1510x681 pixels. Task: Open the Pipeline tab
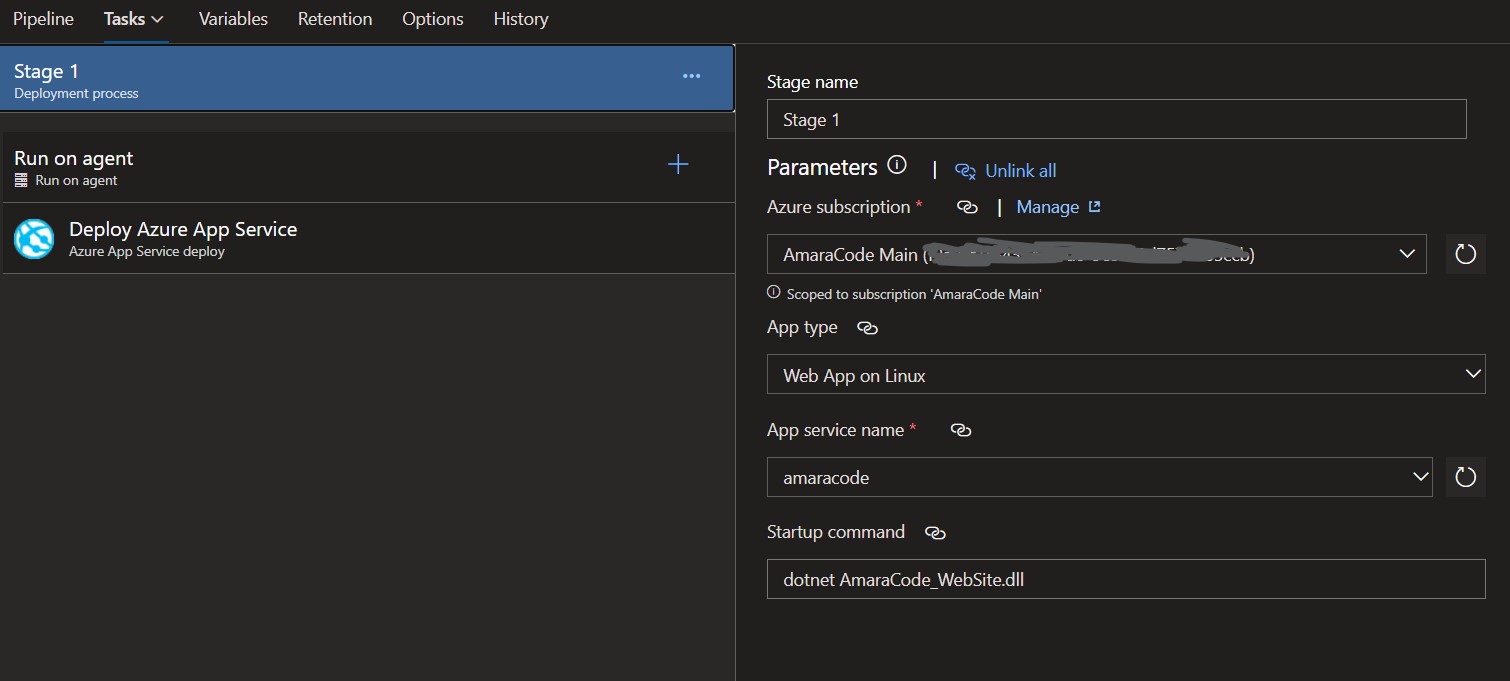pos(43,19)
